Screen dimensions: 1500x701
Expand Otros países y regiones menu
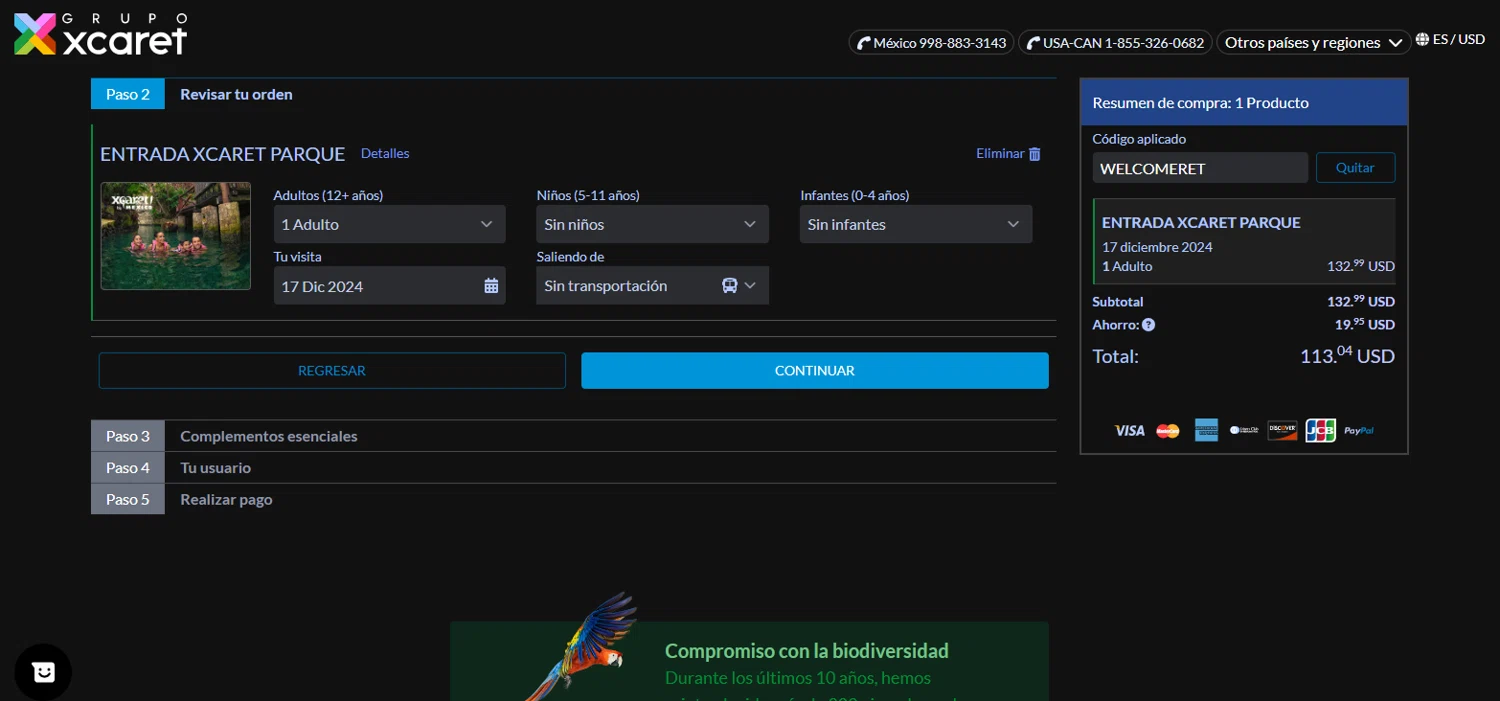click(x=1315, y=42)
